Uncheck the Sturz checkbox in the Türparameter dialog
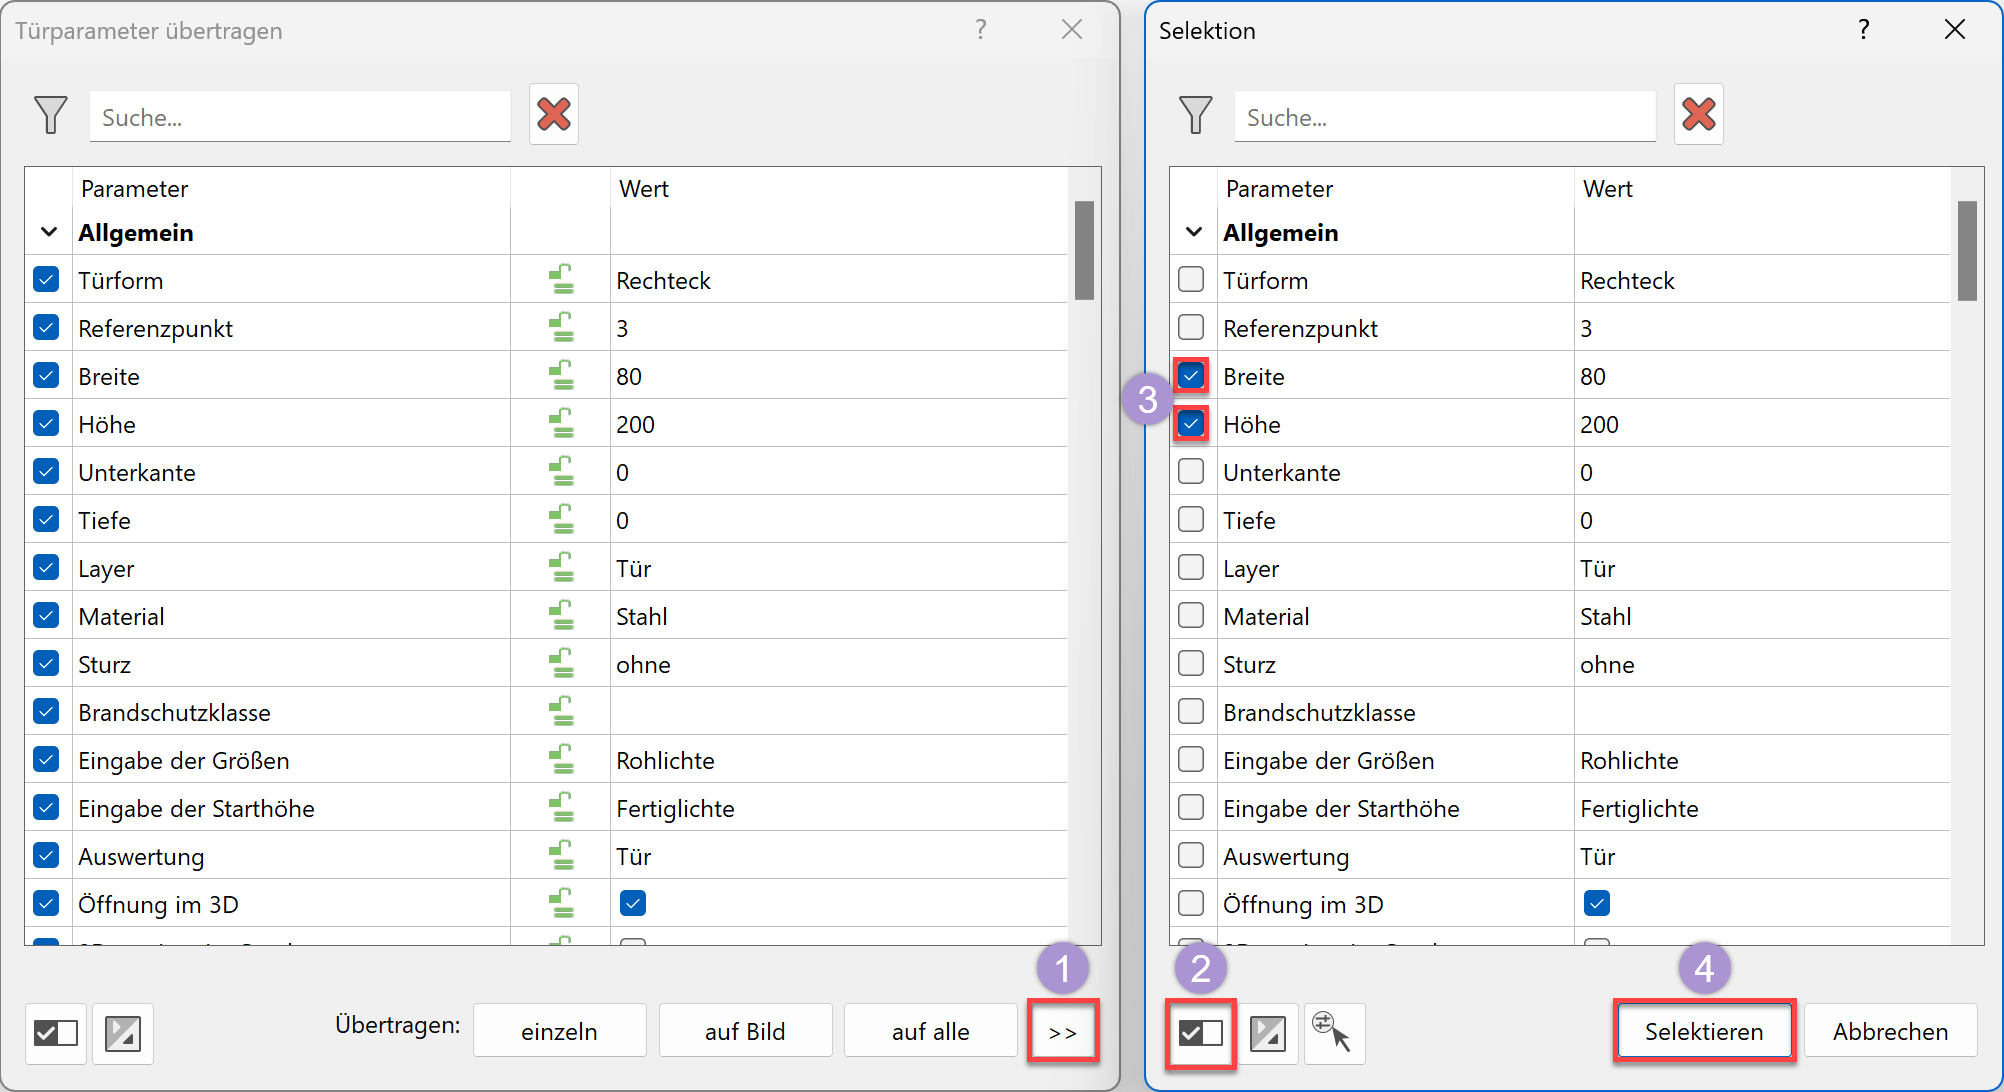The height and width of the screenshot is (1092, 2004). [x=46, y=664]
